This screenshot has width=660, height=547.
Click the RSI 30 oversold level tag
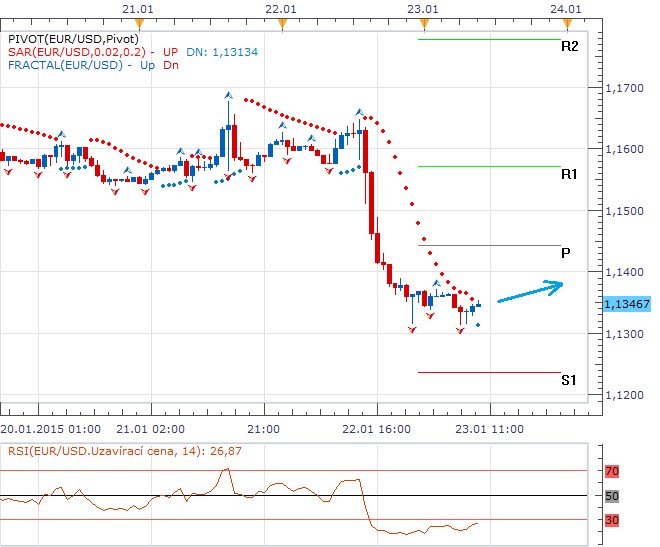[x=615, y=519]
